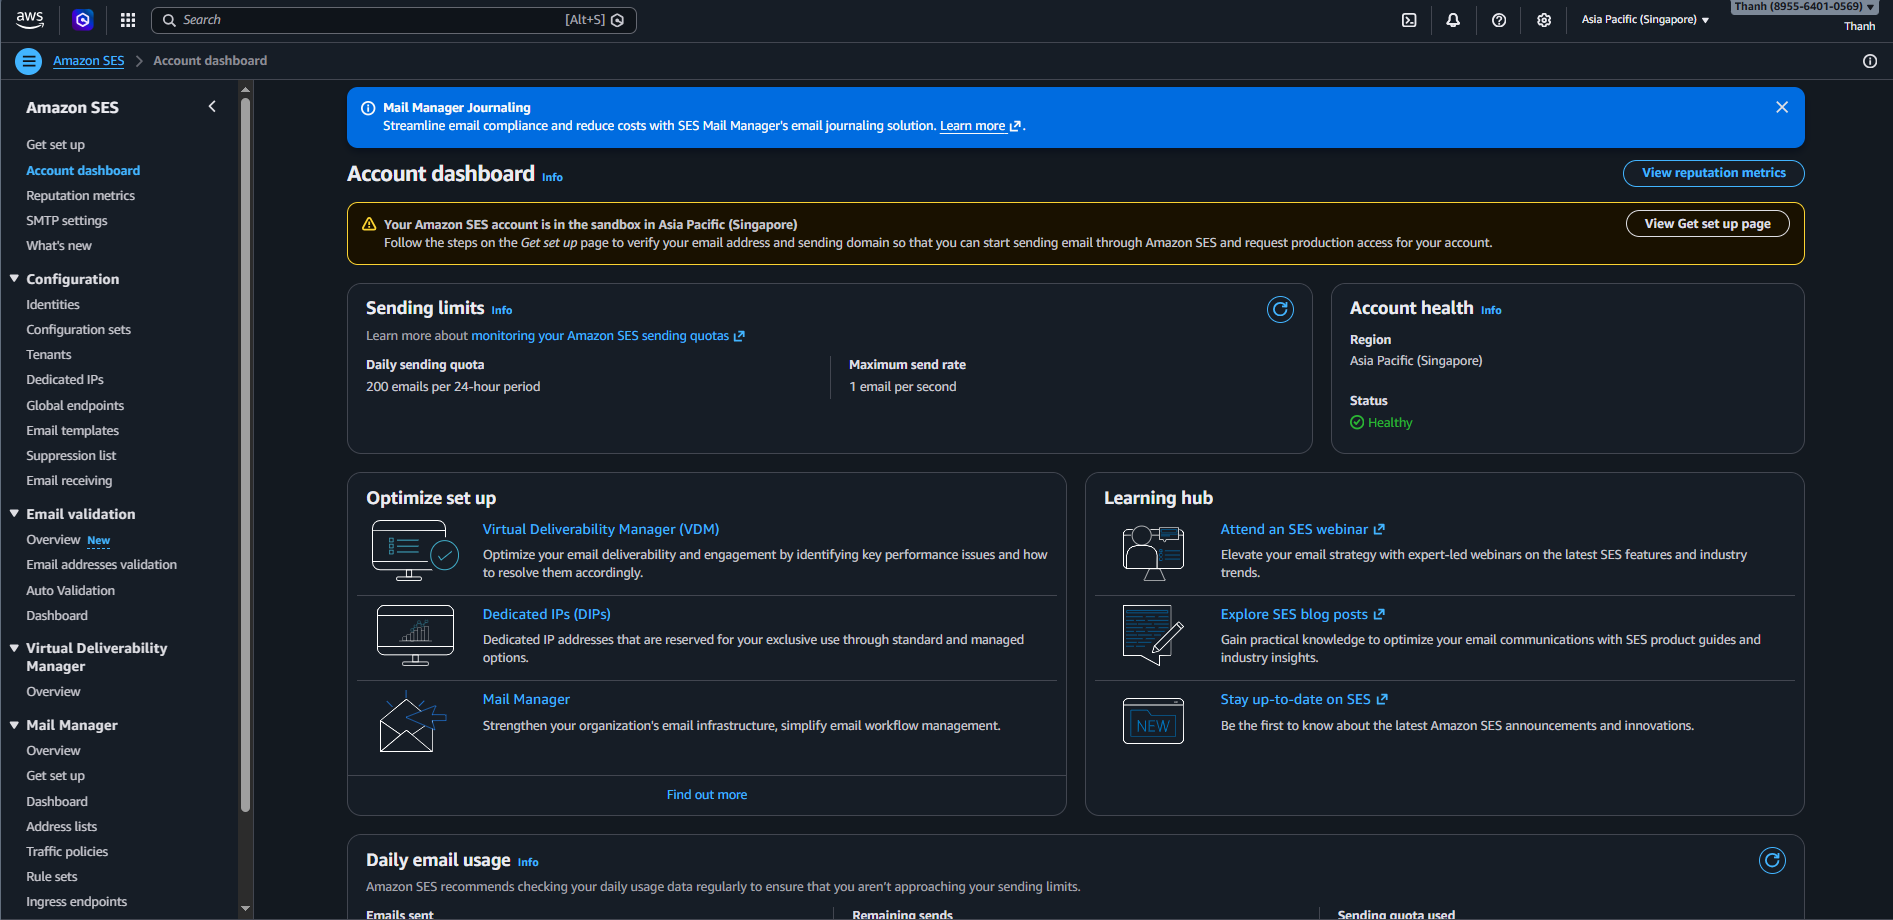Click View reputation metrics button
Viewport: 1893px width, 920px height.
click(1713, 173)
